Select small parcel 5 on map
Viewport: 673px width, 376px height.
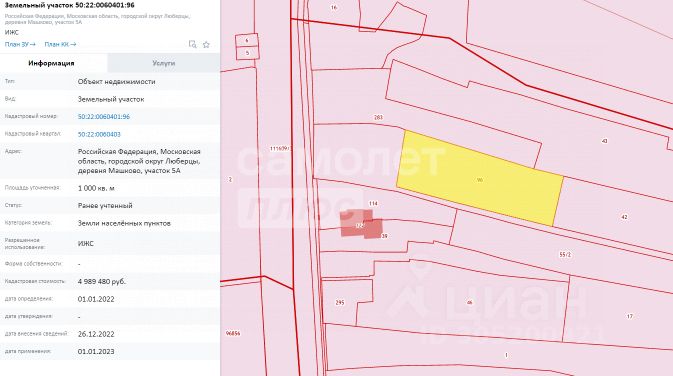coord(247,53)
